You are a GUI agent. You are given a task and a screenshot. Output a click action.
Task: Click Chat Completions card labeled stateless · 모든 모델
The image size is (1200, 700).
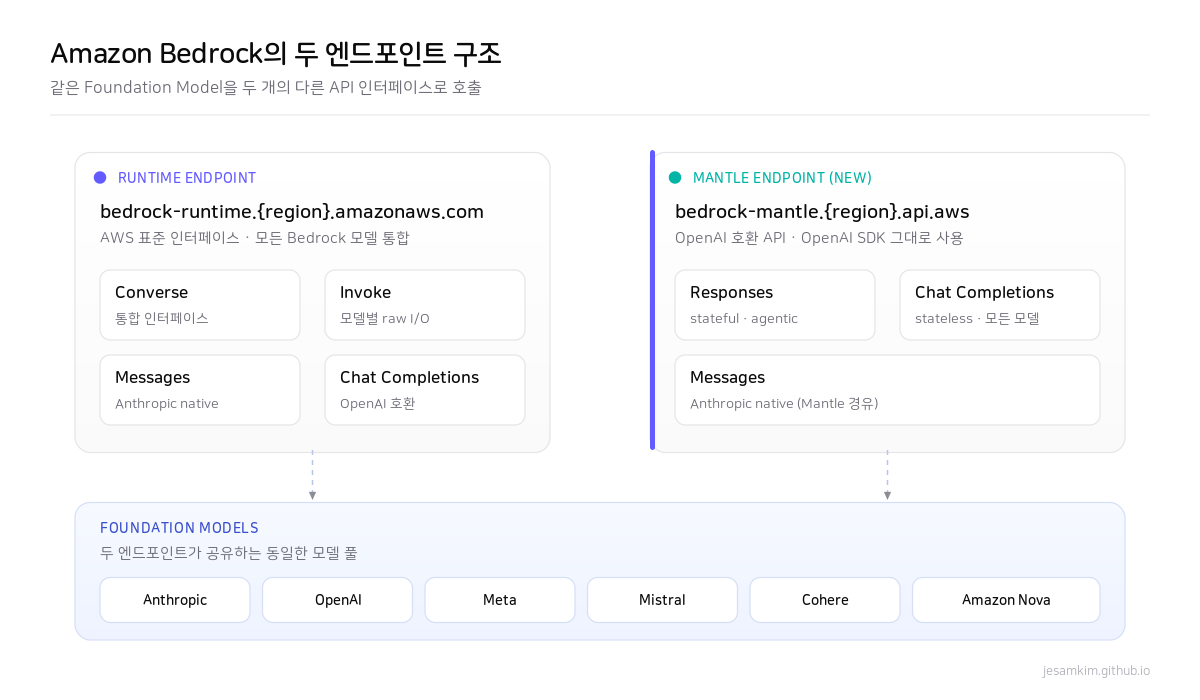(x=1000, y=305)
